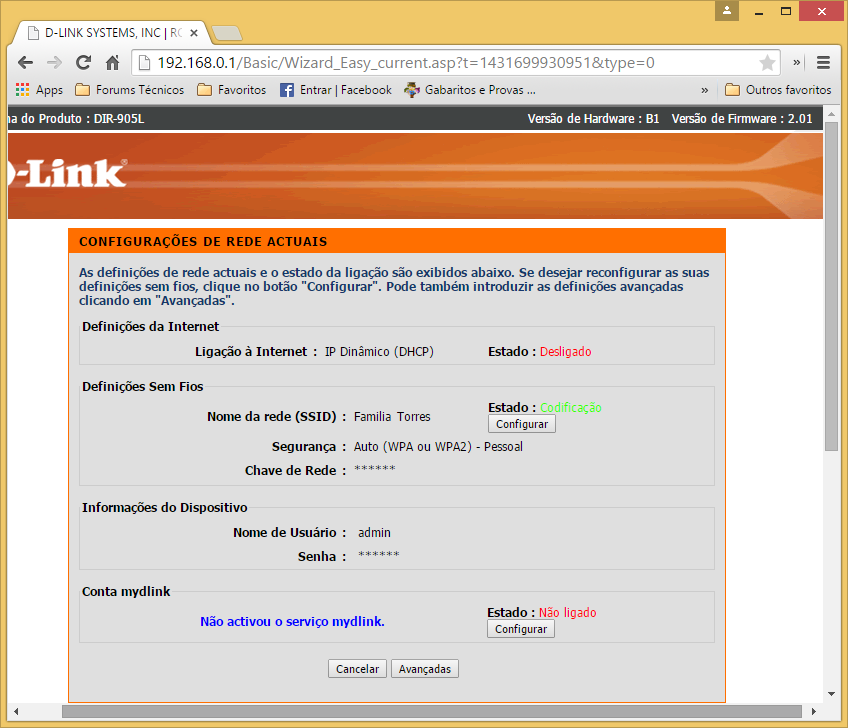The width and height of the screenshot is (848, 728).
Task: Open the Outros favoritos folder
Action: (778, 90)
